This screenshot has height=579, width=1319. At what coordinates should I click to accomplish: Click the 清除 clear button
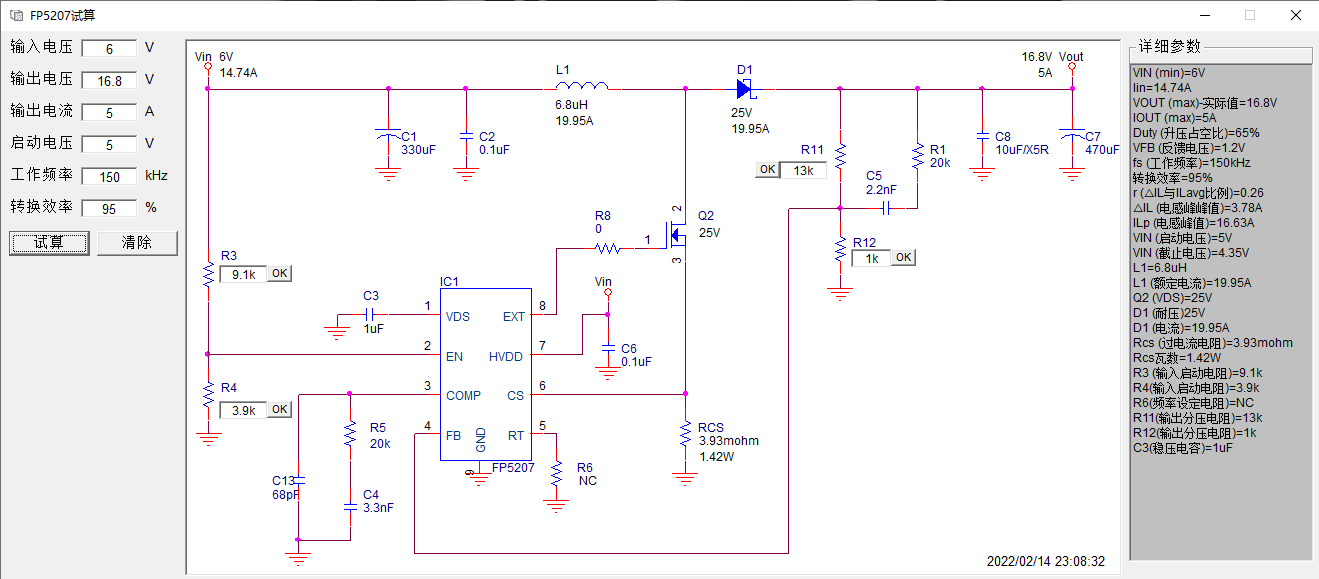tap(137, 243)
